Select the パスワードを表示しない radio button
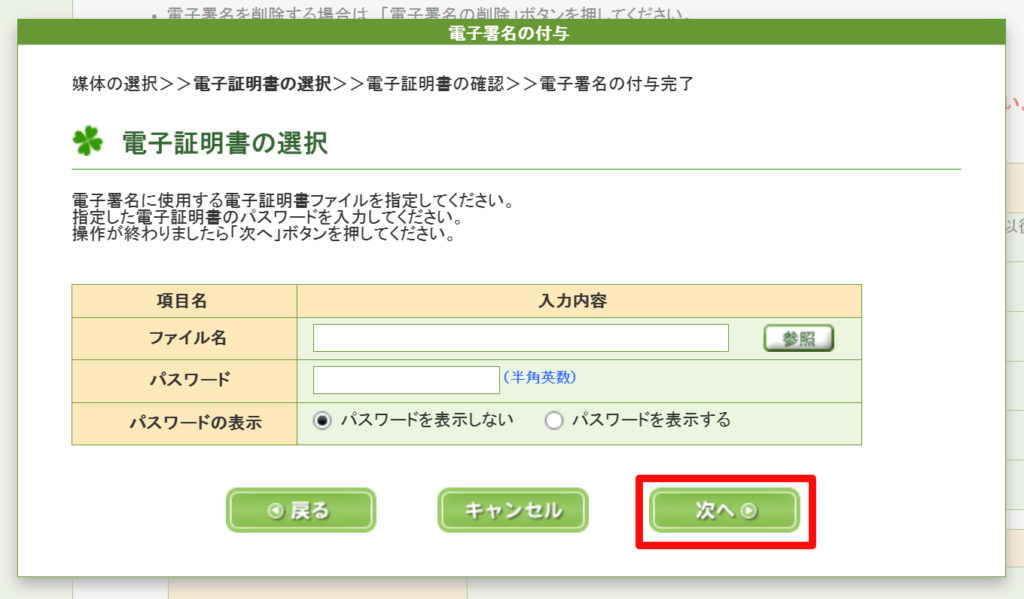The height and width of the screenshot is (599, 1024). 322,421
